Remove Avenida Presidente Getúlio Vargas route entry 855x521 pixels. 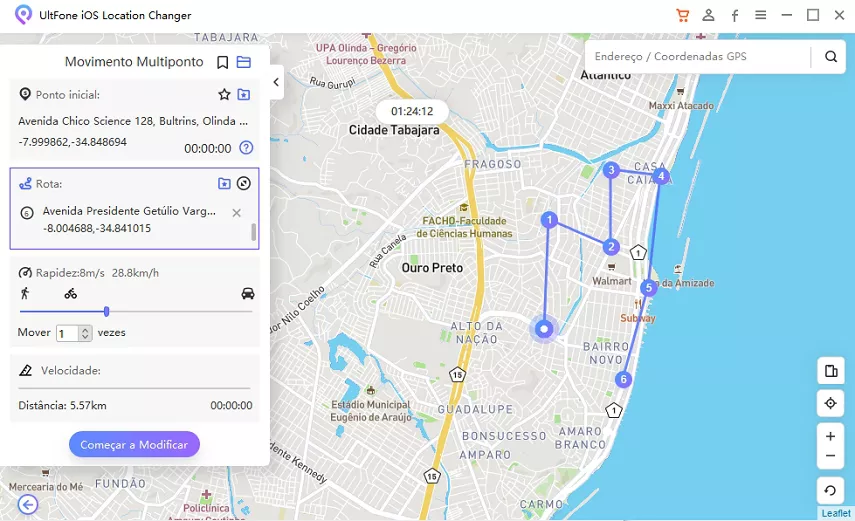click(x=236, y=212)
